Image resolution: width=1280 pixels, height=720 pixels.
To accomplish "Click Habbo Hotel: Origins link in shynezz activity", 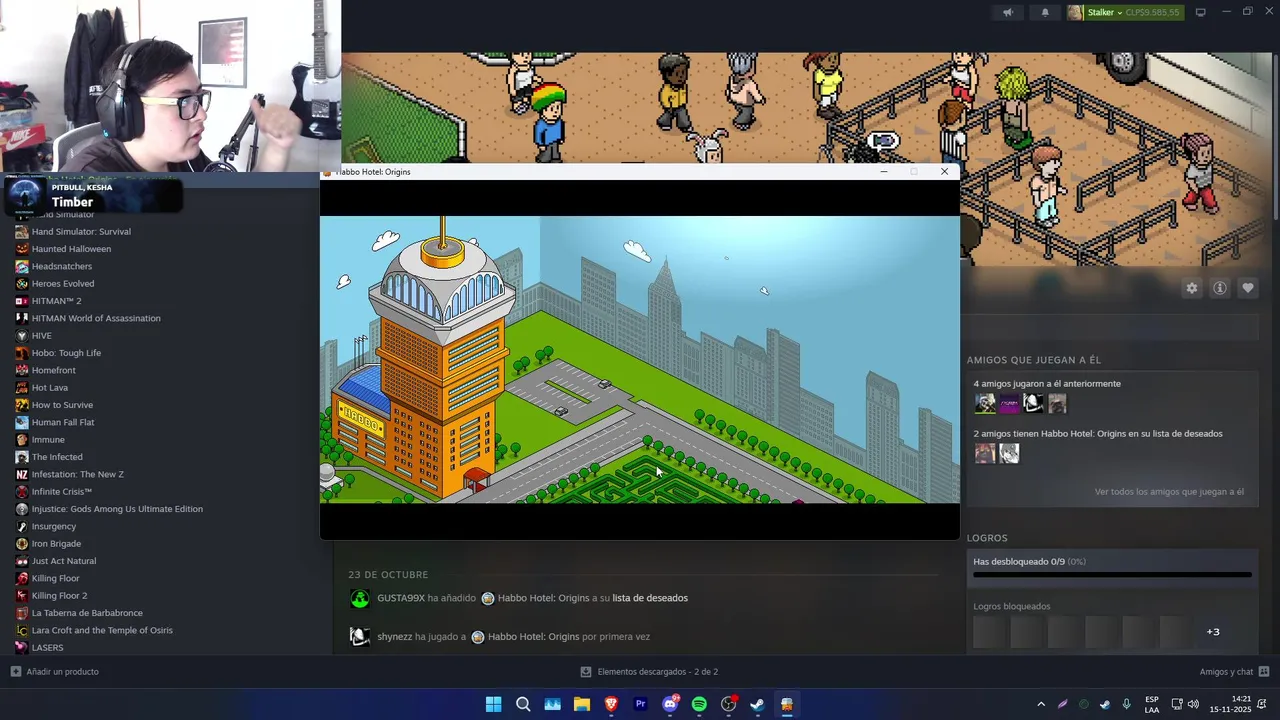I will tap(533, 636).
